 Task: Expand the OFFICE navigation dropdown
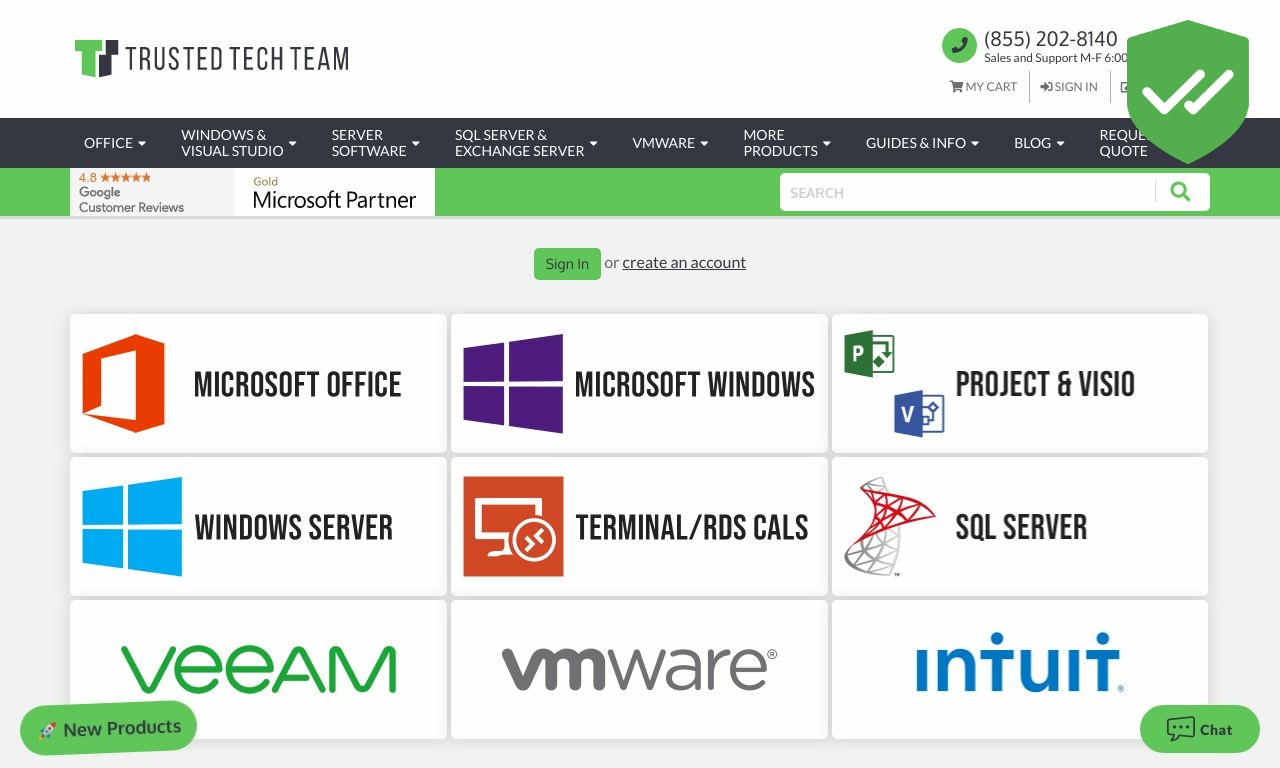(115, 143)
